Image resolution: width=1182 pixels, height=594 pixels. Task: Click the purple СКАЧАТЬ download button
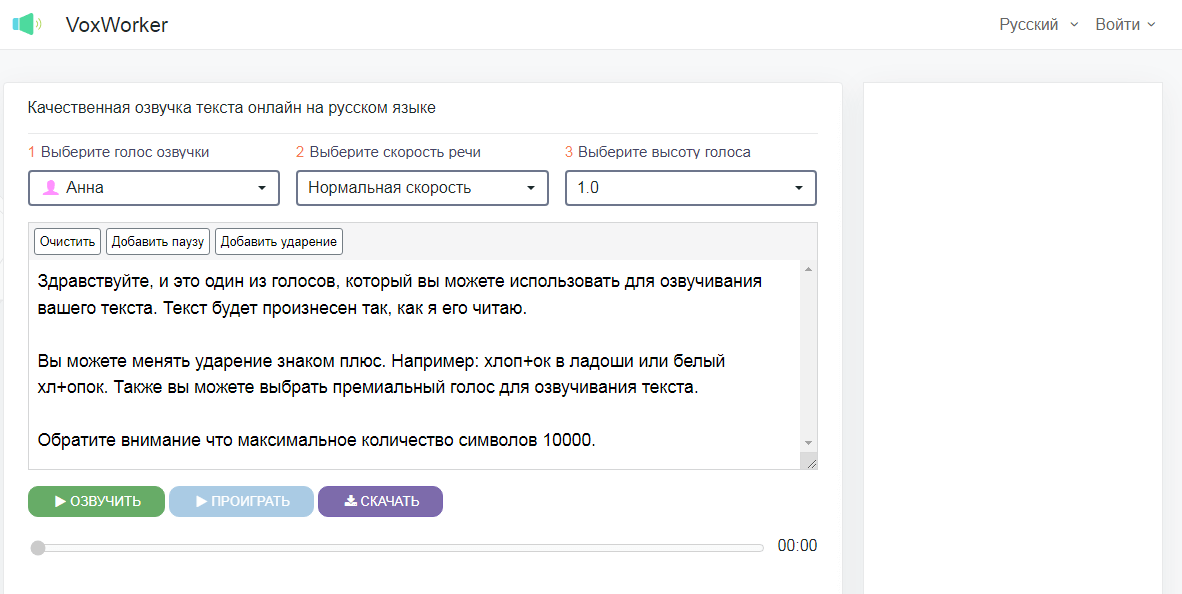(381, 501)
